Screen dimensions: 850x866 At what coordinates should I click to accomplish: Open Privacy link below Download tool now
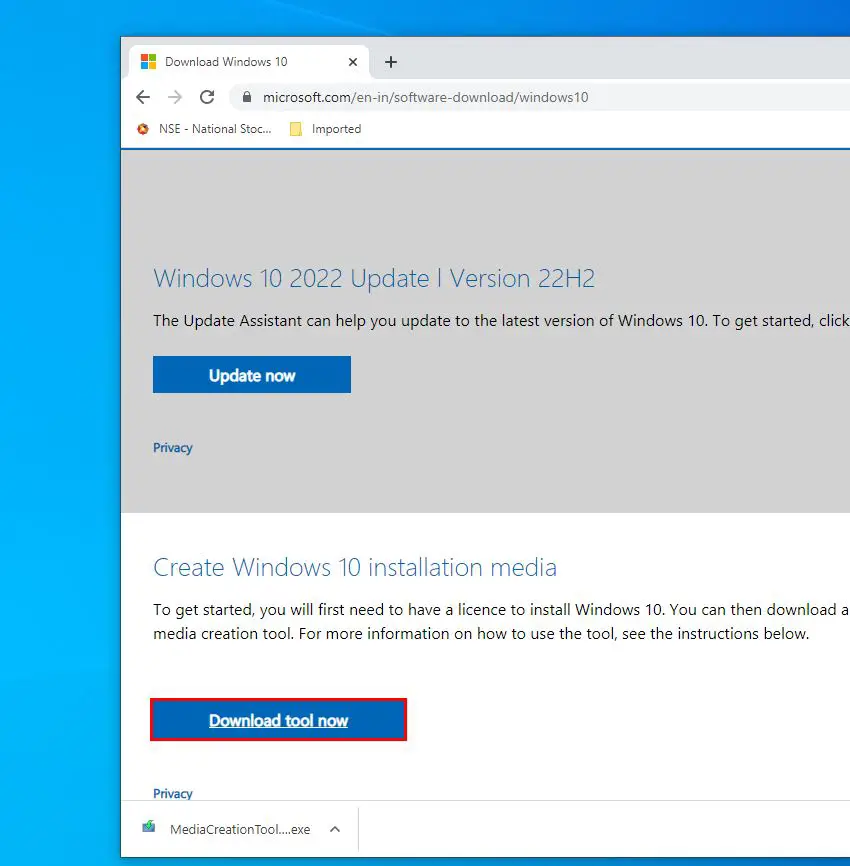click(x=172, y=793)
